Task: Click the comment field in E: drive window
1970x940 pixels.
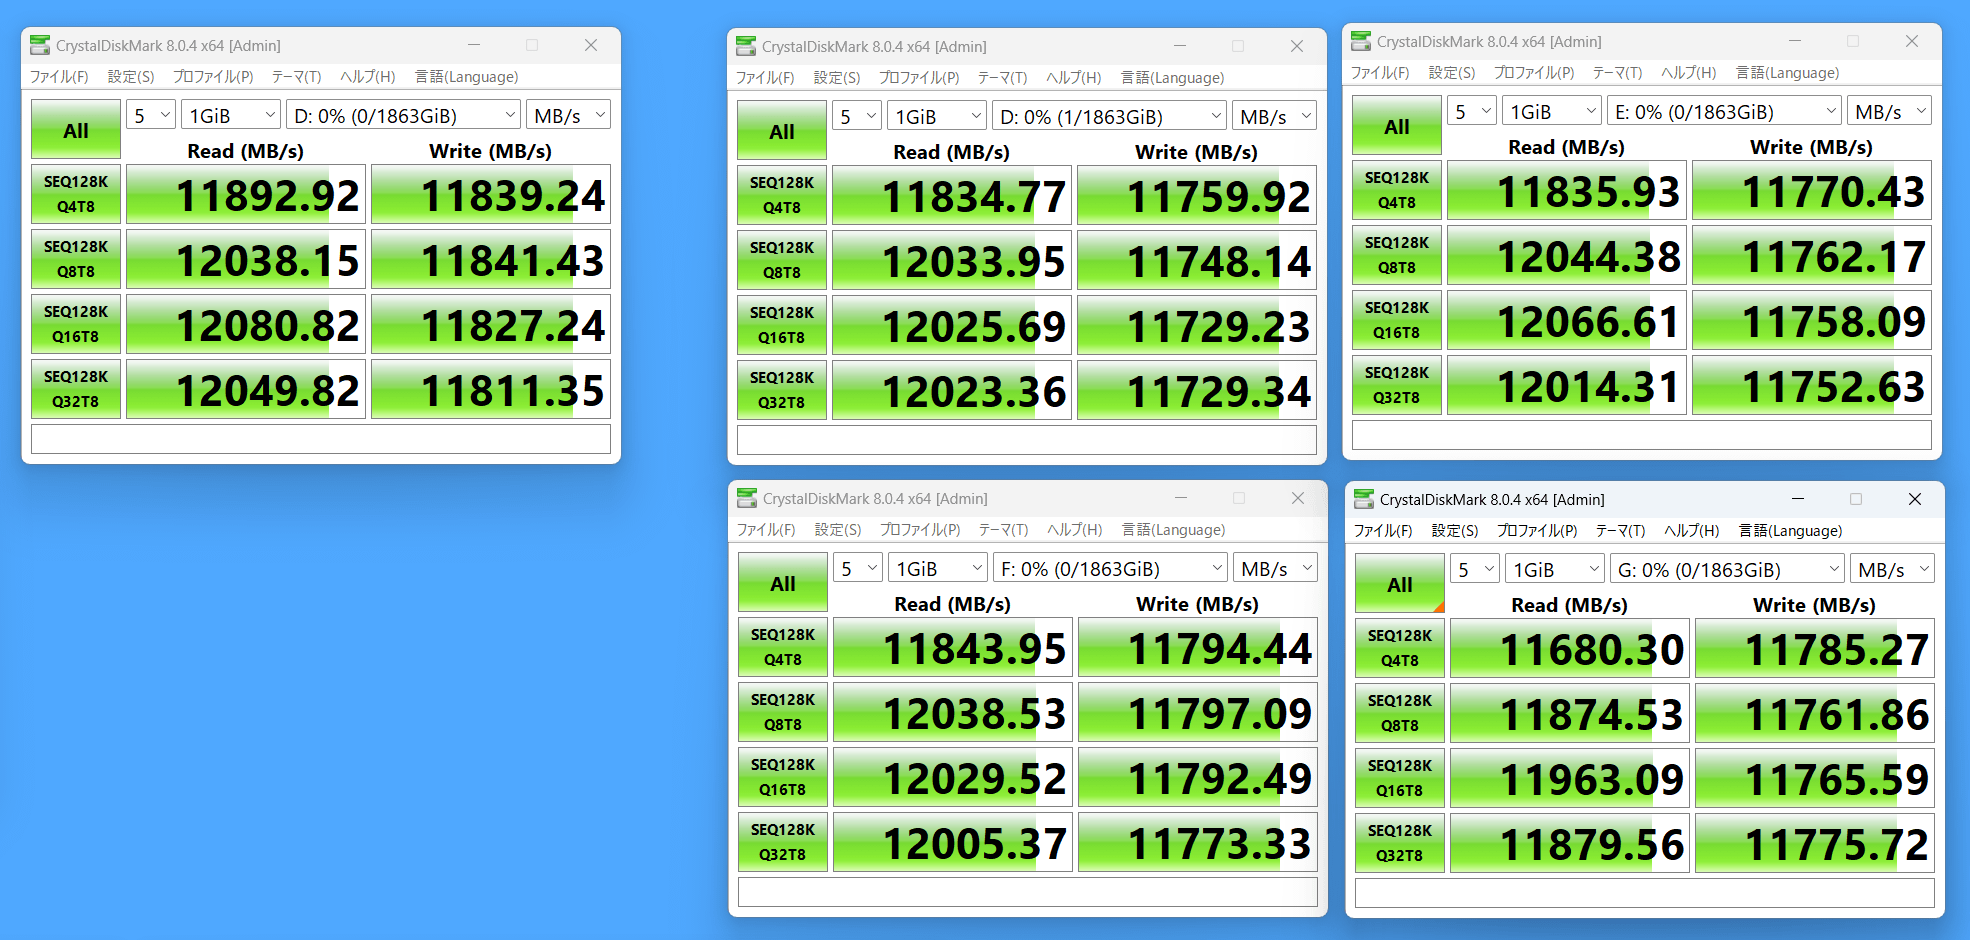Action: click(1641, 435)
